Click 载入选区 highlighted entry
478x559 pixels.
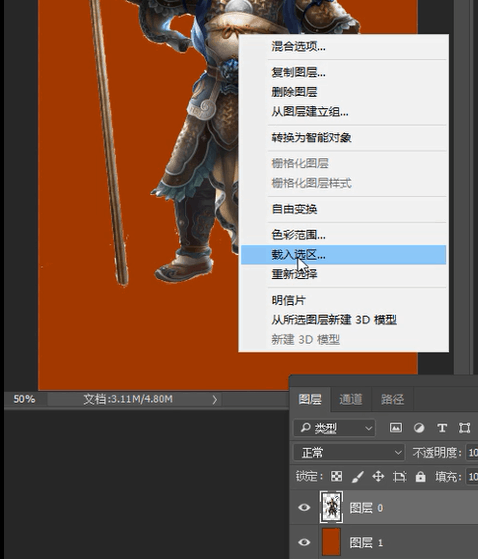point(343,255)
